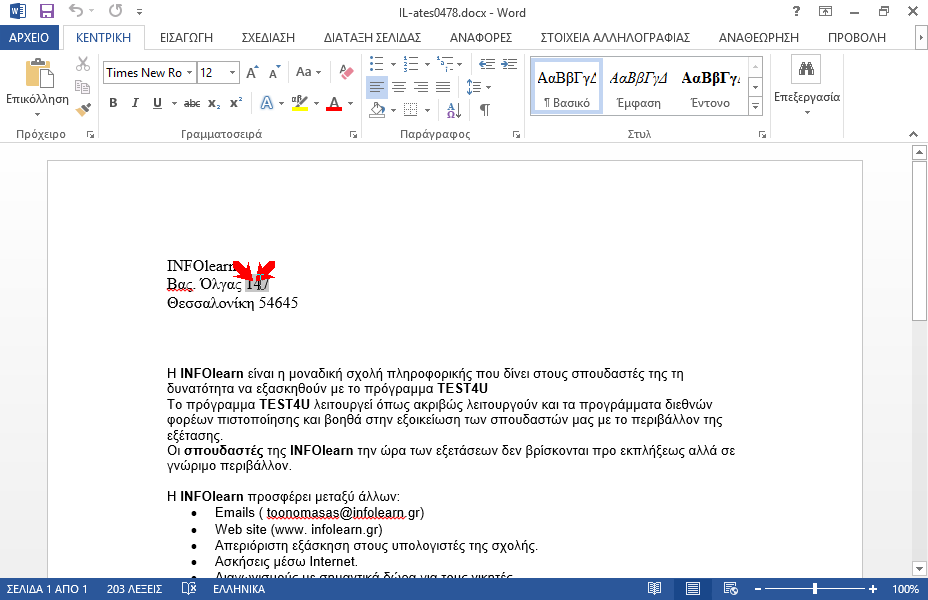Decrease paragraph indent
This screenshot has height=600, width=928.
pos(487,64)
